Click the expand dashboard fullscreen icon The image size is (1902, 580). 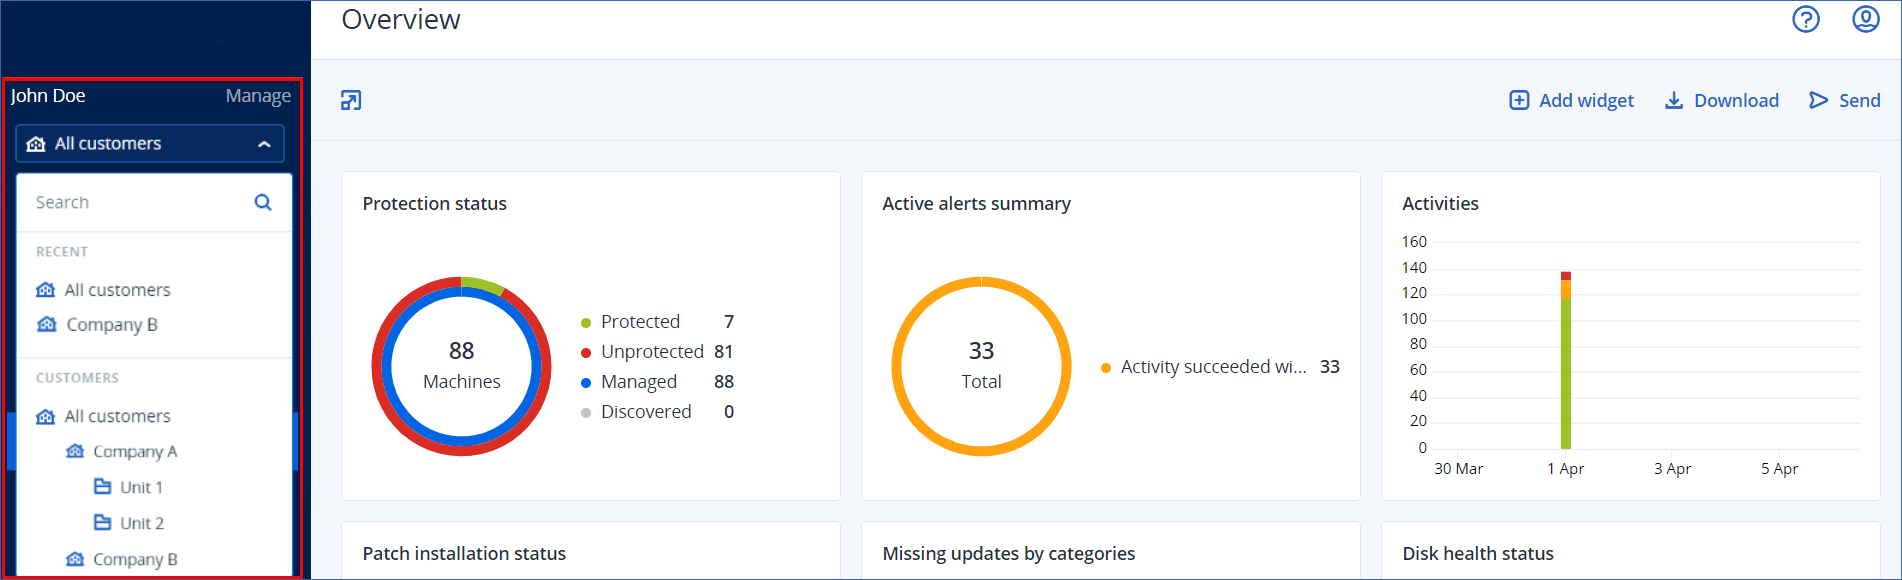click(x=351, y=100)
